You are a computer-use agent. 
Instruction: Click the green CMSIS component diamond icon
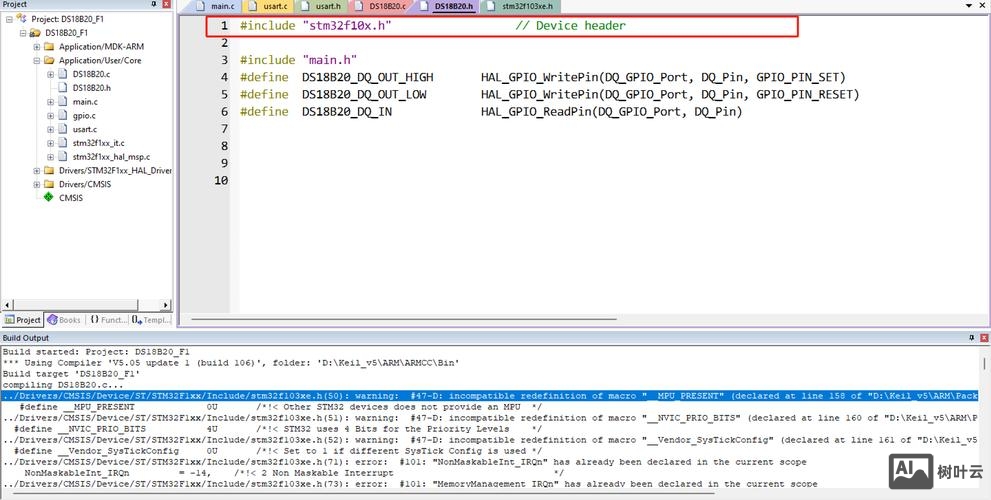48,198
